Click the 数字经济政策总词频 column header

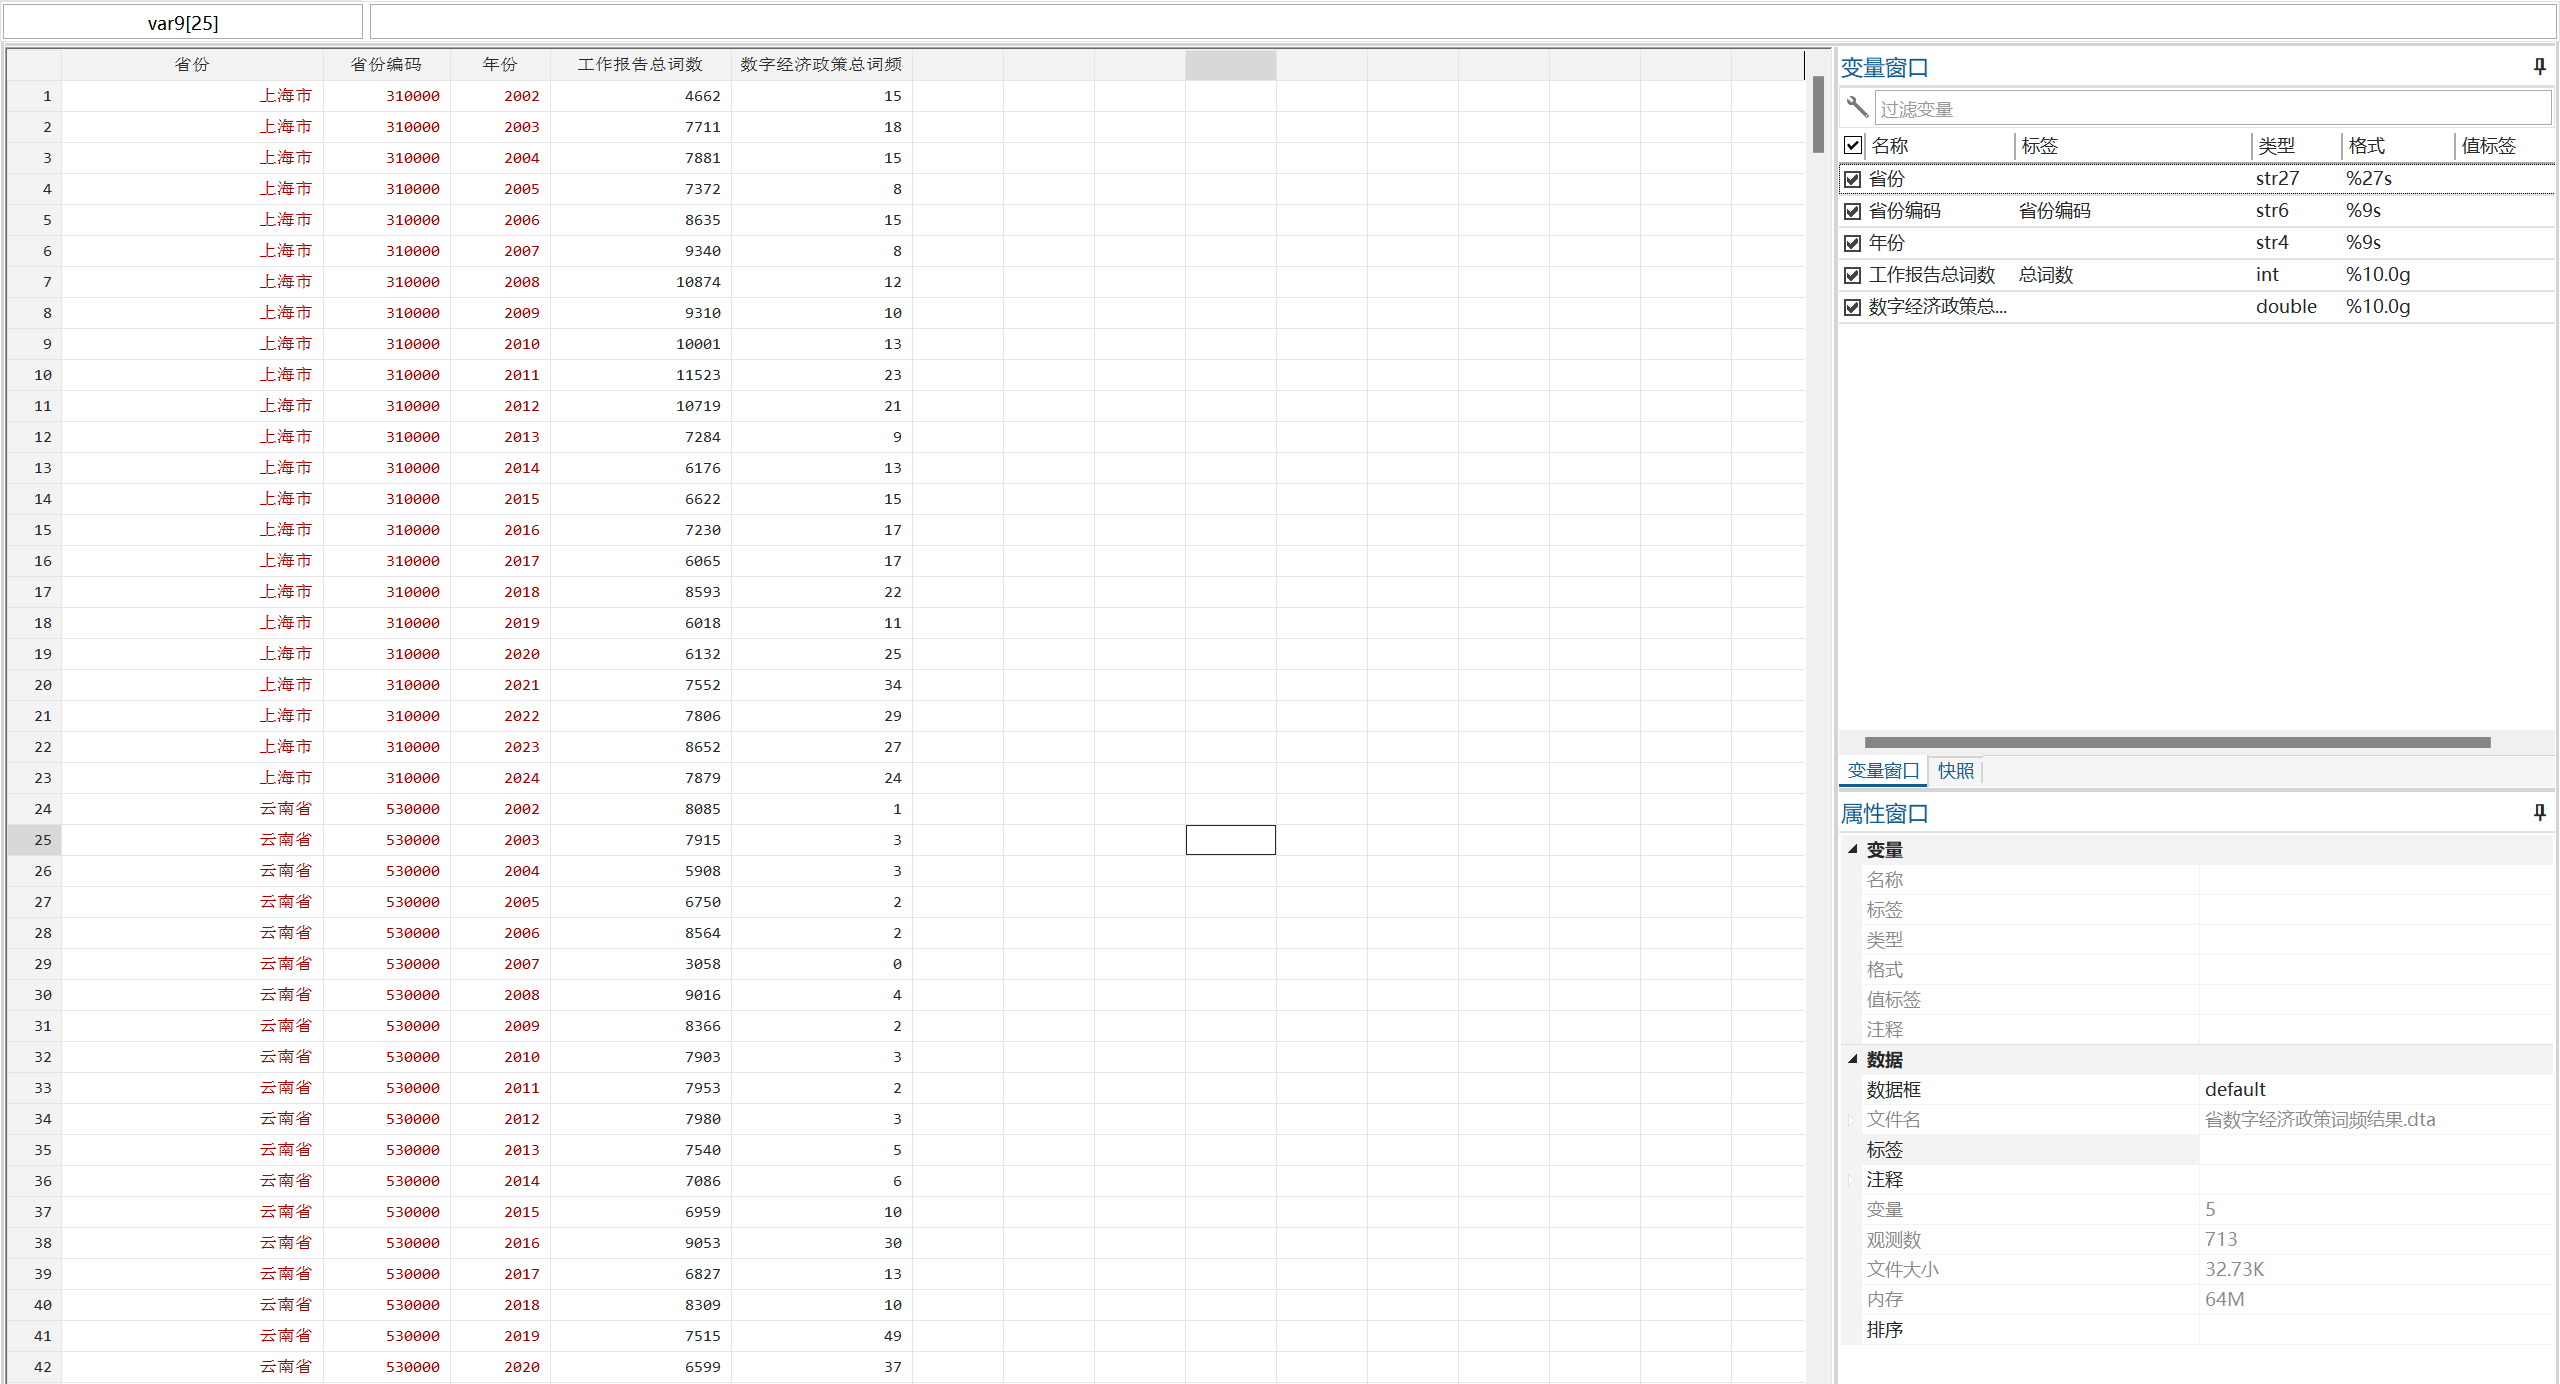point(820,65)
